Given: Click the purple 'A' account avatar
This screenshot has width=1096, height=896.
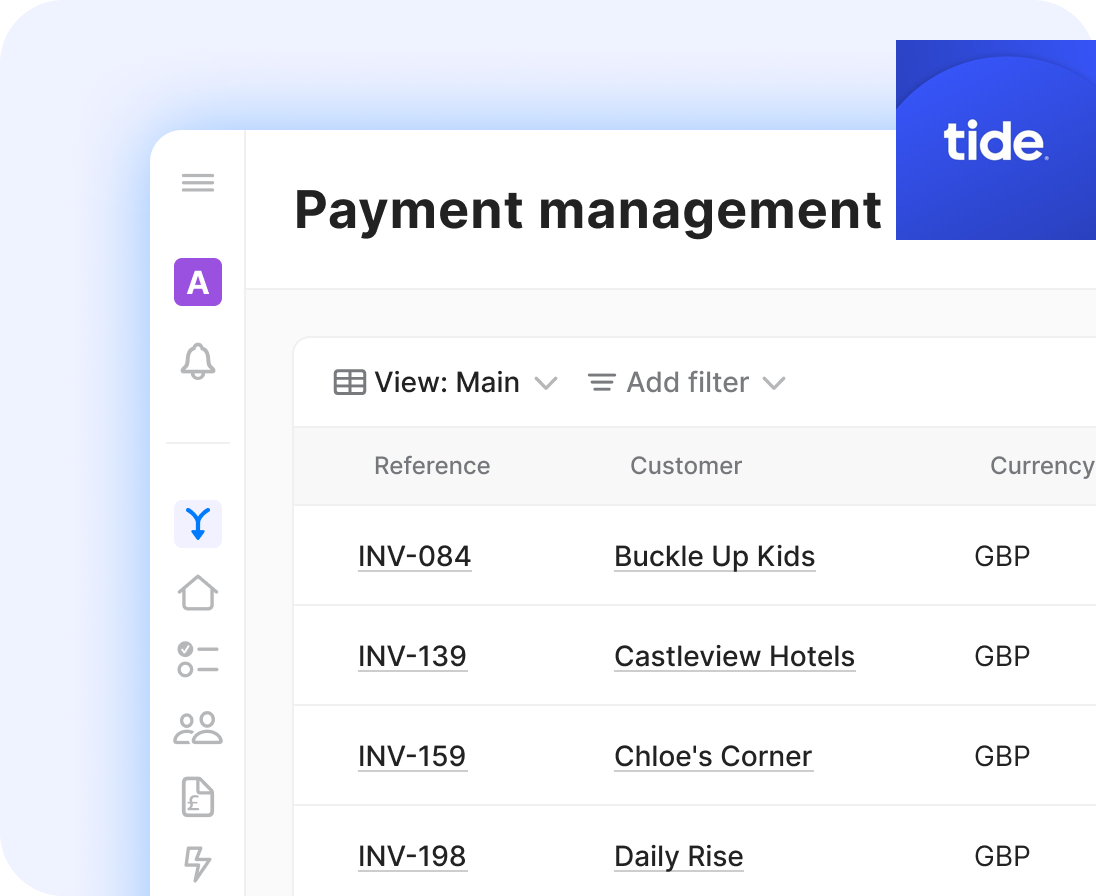Looking at the screenshot, I should [198, 282].
